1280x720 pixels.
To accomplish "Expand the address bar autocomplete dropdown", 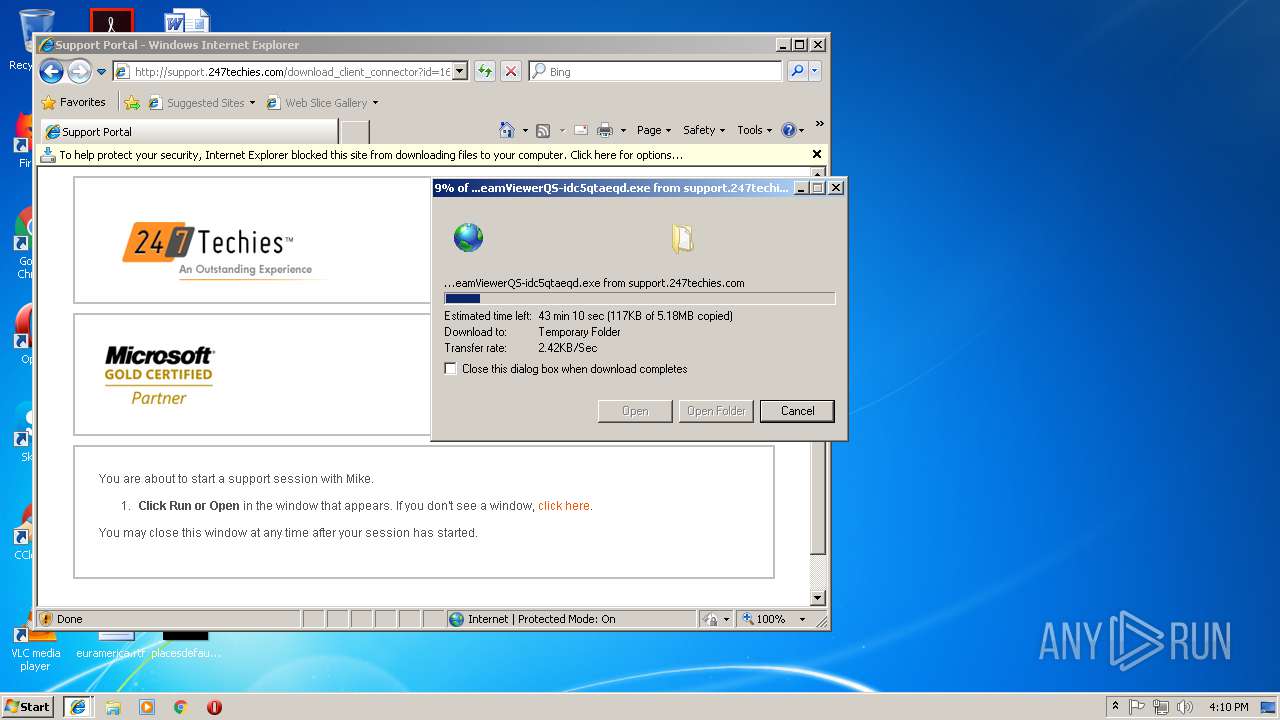I will 460,72.
